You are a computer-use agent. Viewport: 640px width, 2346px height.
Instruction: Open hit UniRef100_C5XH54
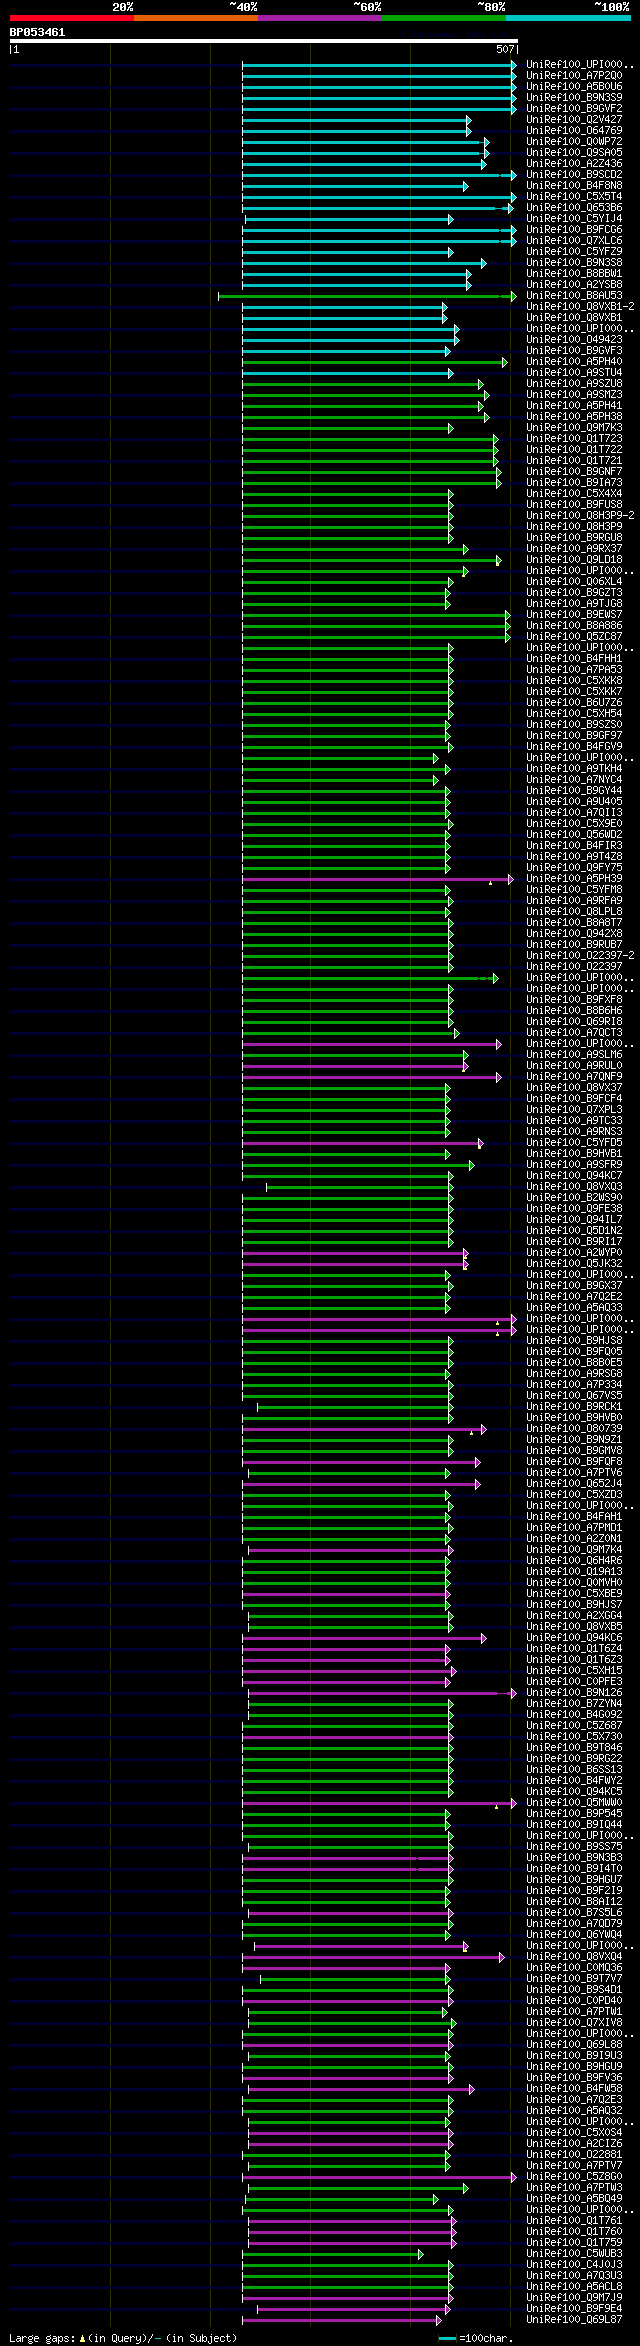coord(574,713)
